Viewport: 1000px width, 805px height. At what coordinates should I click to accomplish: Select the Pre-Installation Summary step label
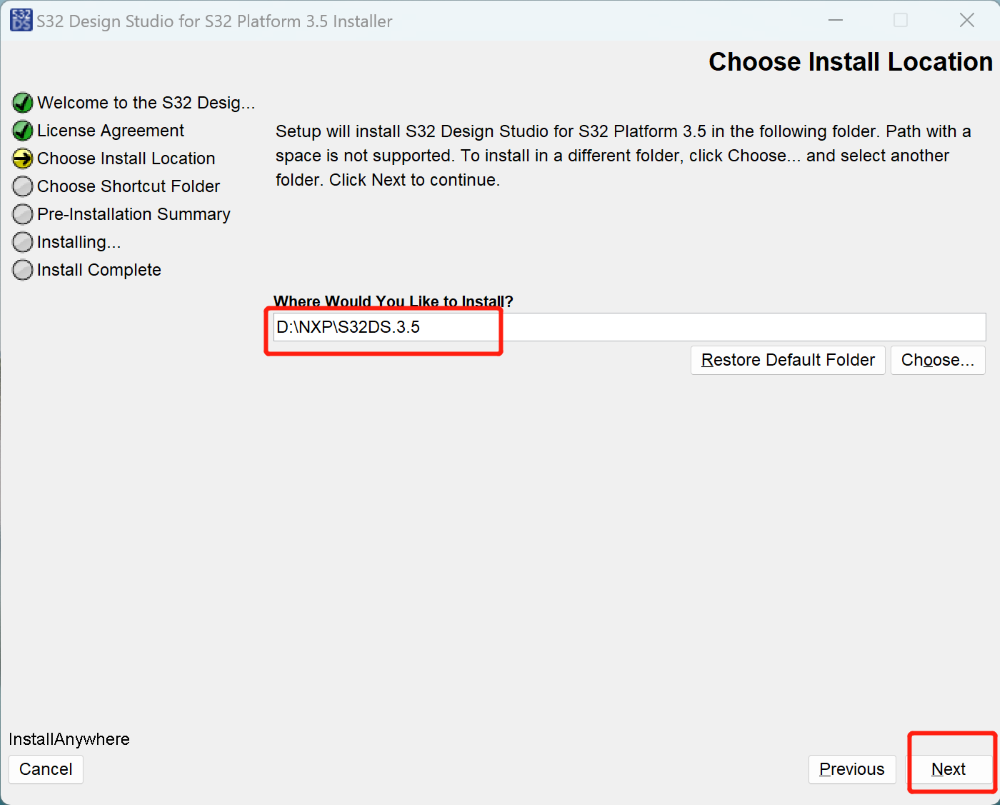click(133, 215)
